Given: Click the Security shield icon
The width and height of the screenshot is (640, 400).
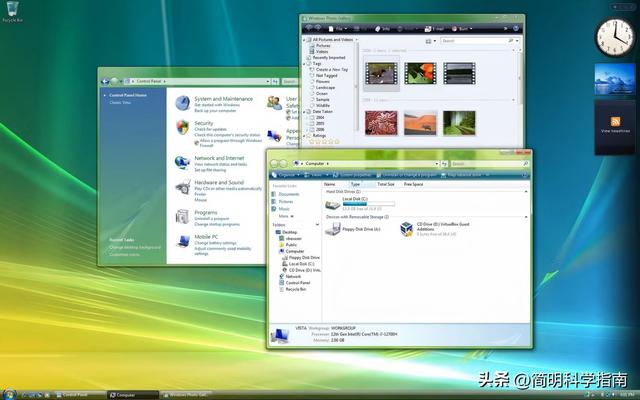Looking at the screenshot, I should tap(183, 127).
